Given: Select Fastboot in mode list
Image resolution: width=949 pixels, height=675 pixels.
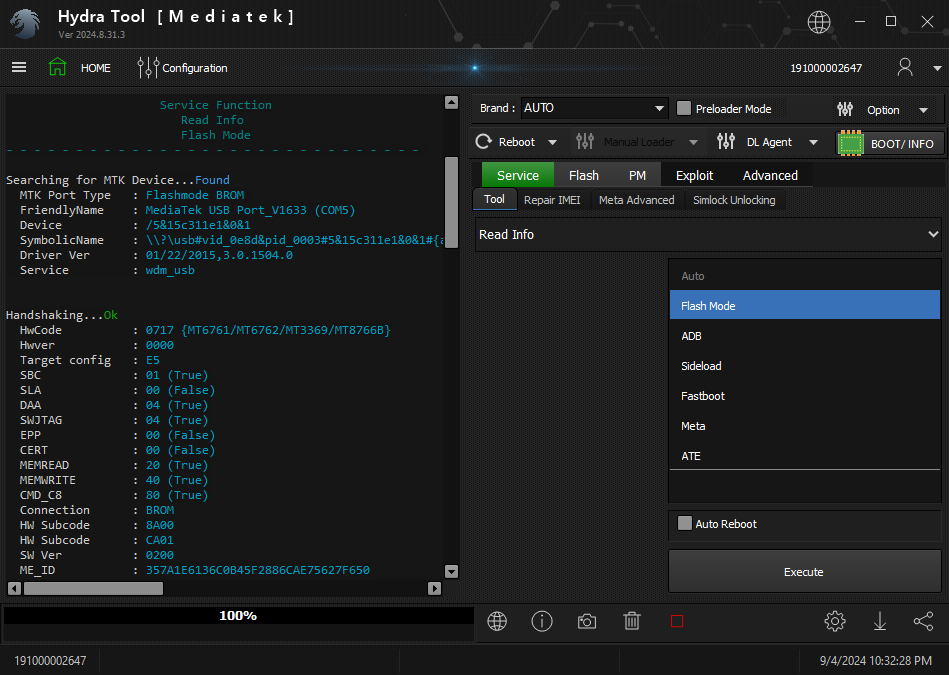Looking at the screenshot, I should click(804, 395).
